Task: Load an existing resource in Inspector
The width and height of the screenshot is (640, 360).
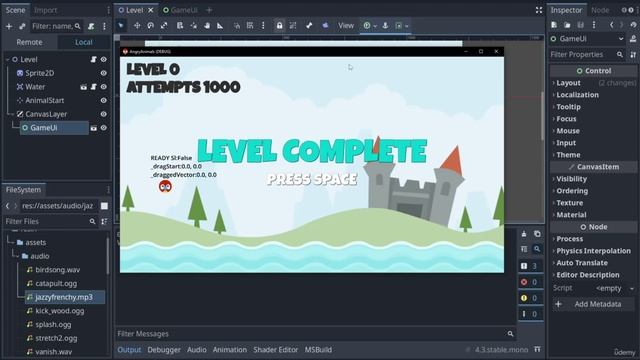Action: [567, 25]
